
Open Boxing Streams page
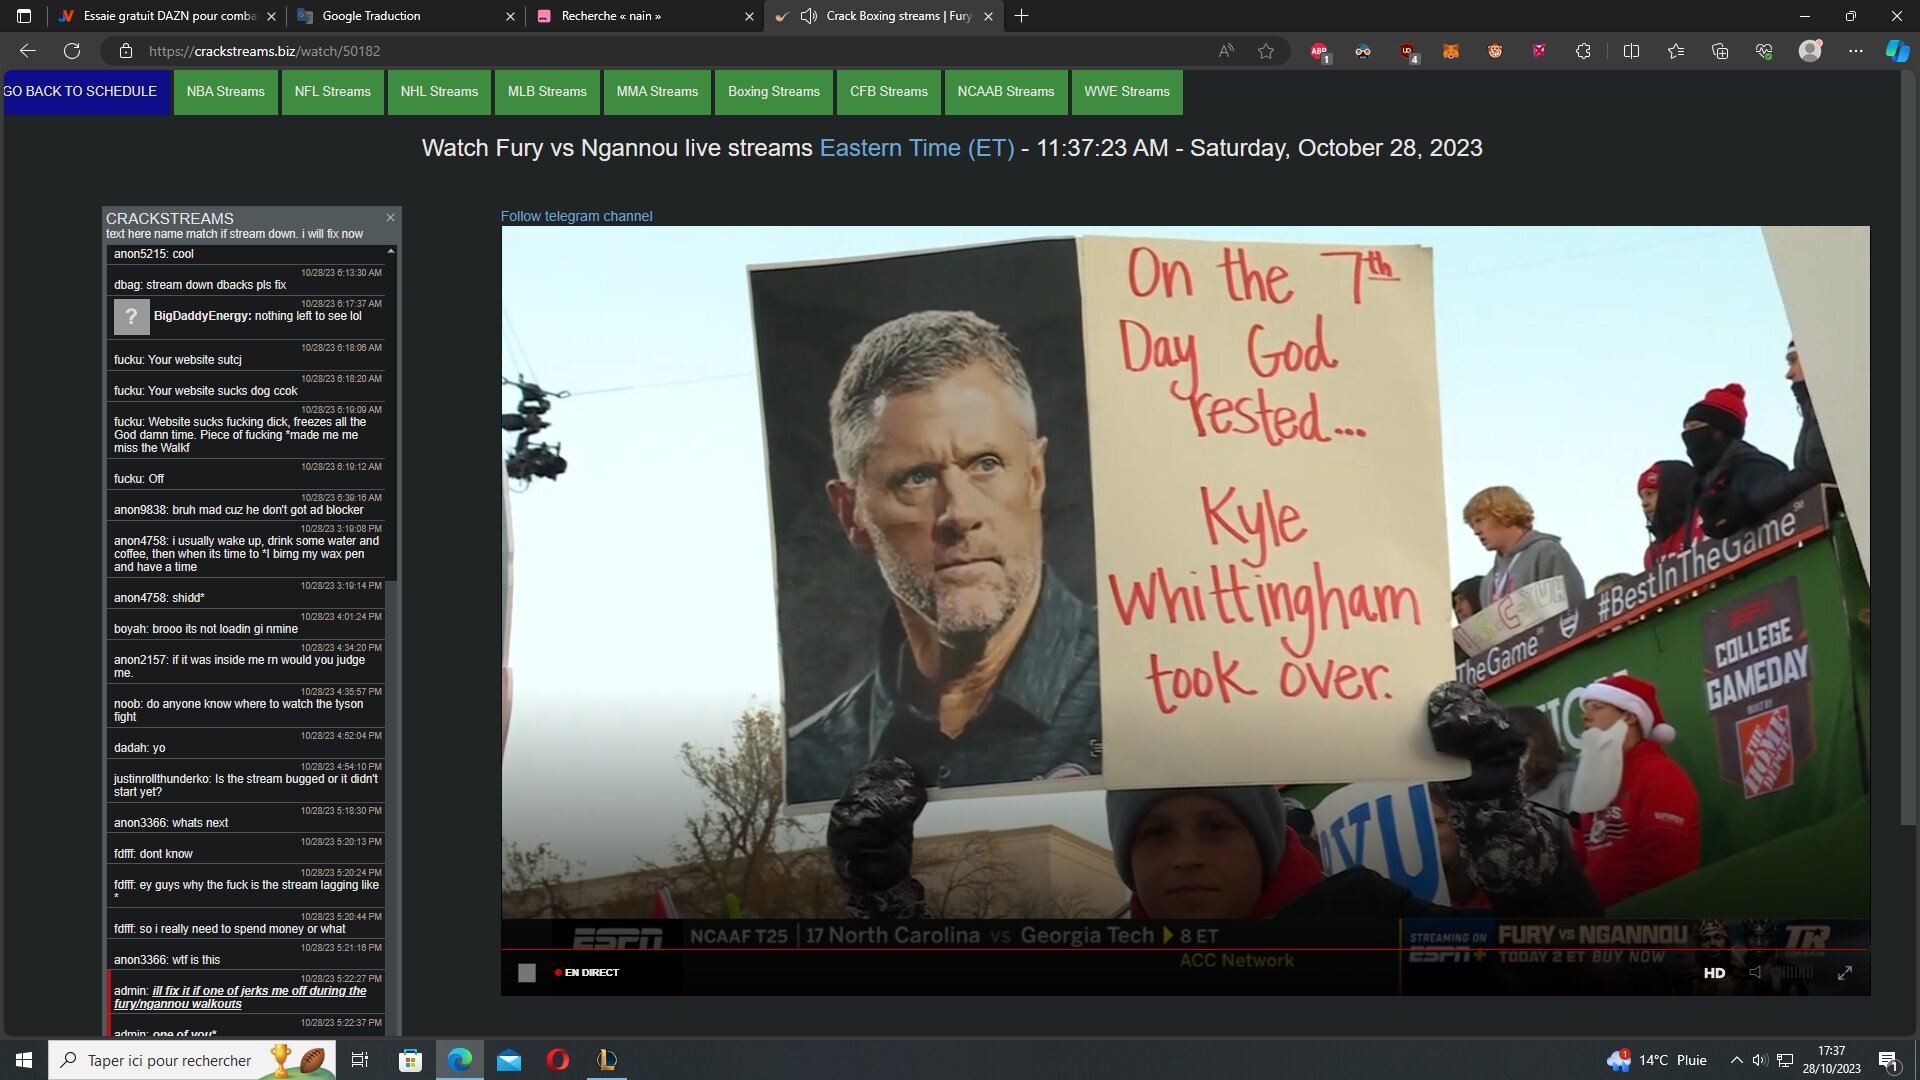(774, 91)
